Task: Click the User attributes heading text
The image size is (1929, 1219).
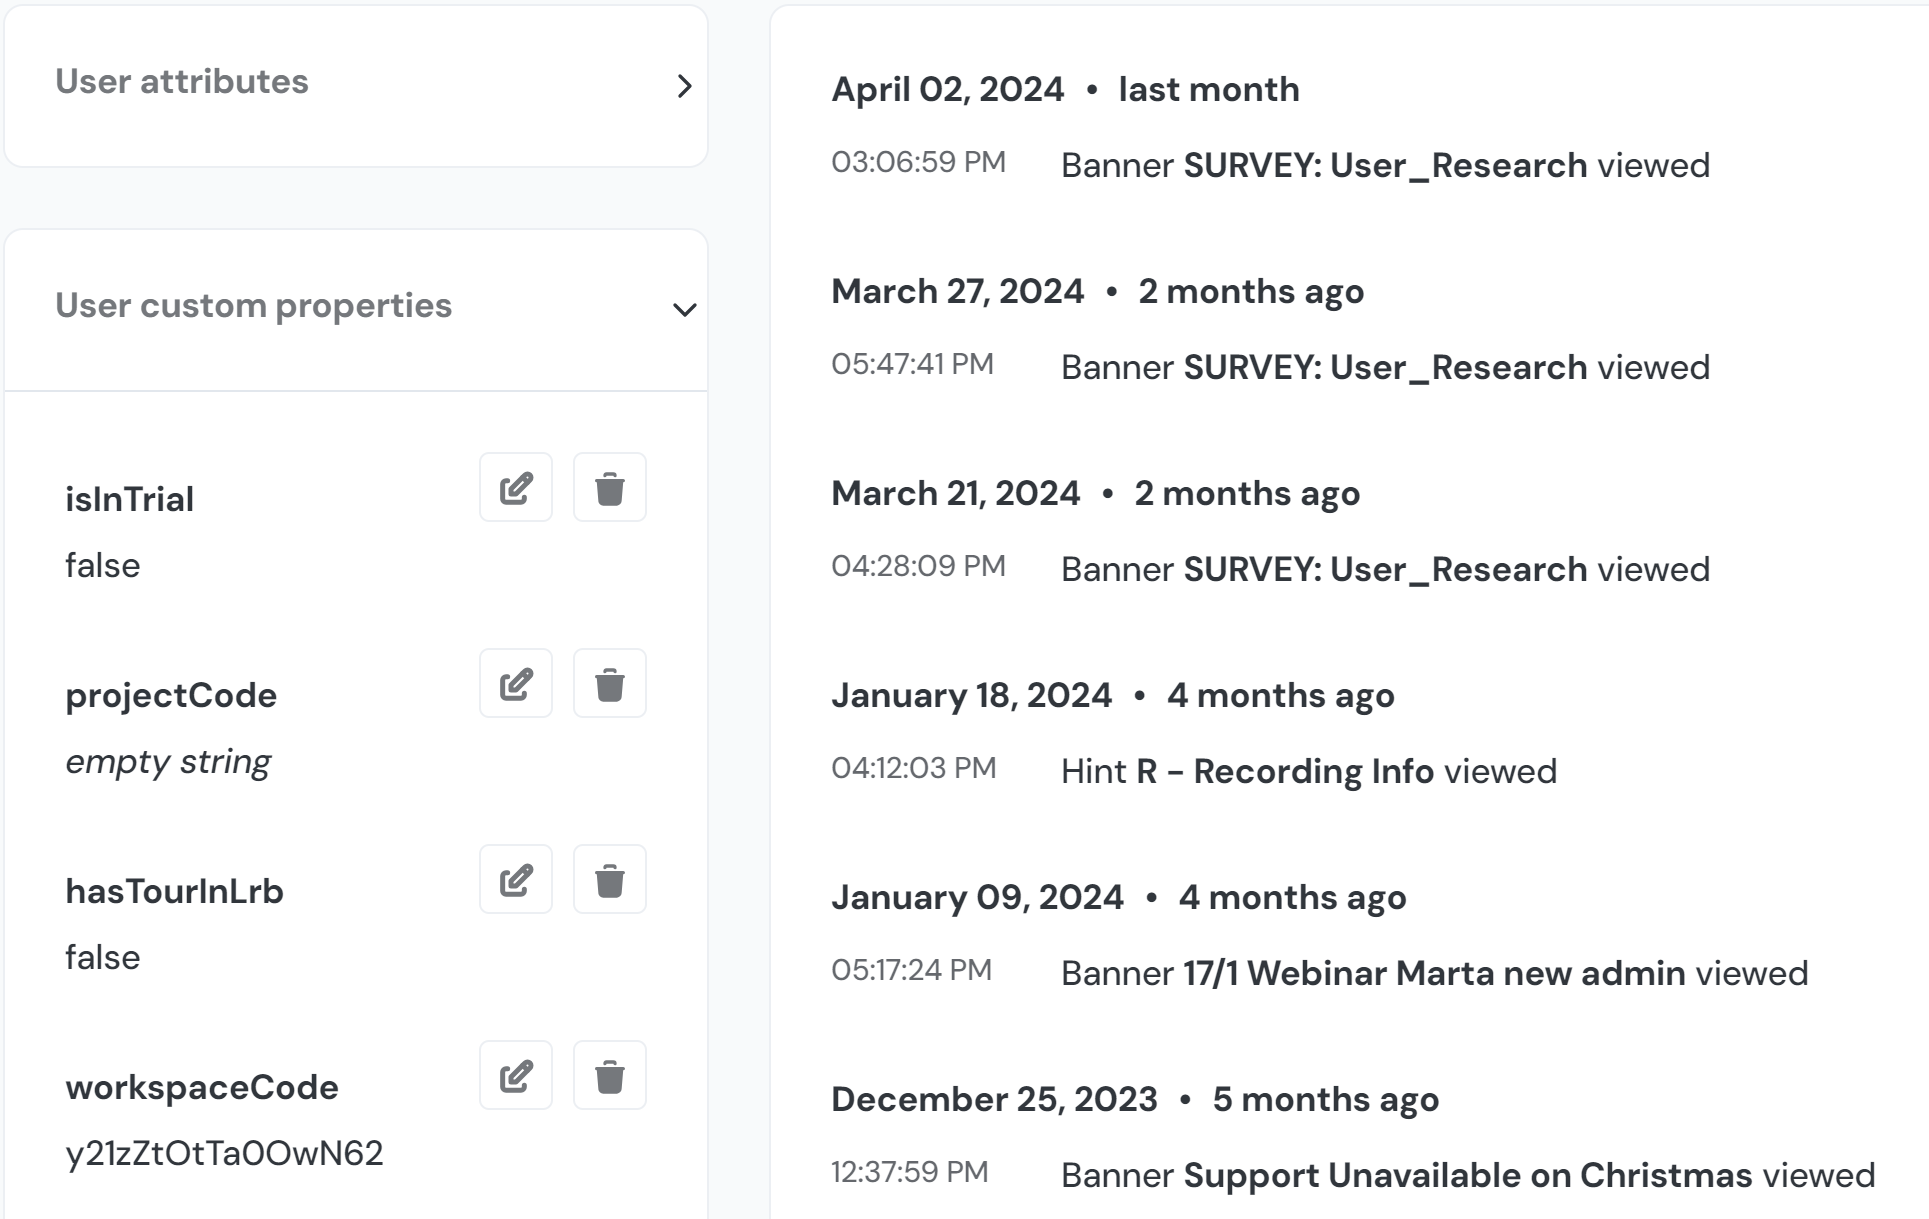Action: [x=182, y=82]
